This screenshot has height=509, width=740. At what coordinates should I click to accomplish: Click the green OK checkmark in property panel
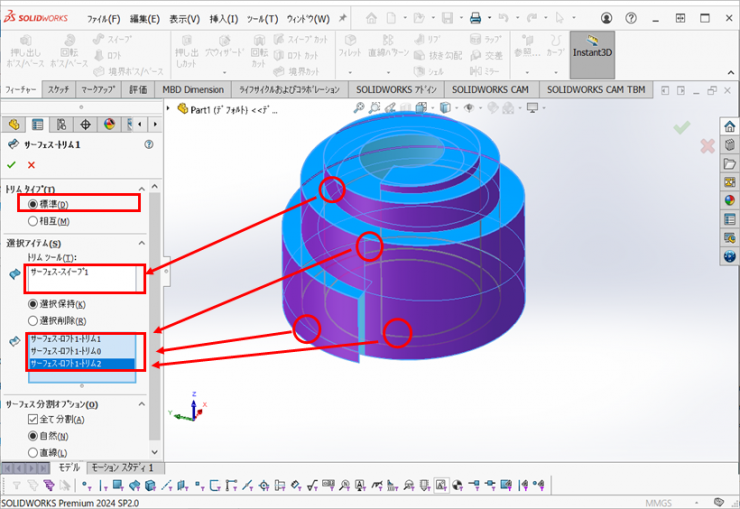[x=12, y=165]
